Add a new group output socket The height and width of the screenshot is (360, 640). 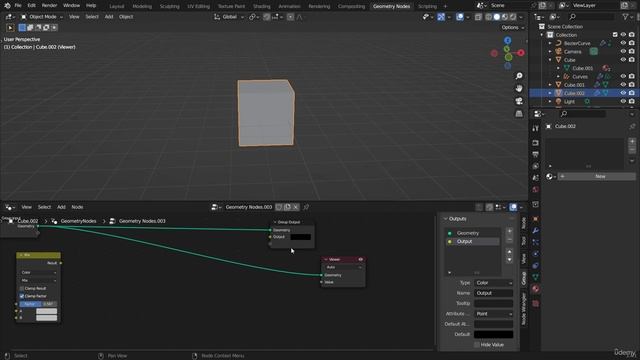509,231
